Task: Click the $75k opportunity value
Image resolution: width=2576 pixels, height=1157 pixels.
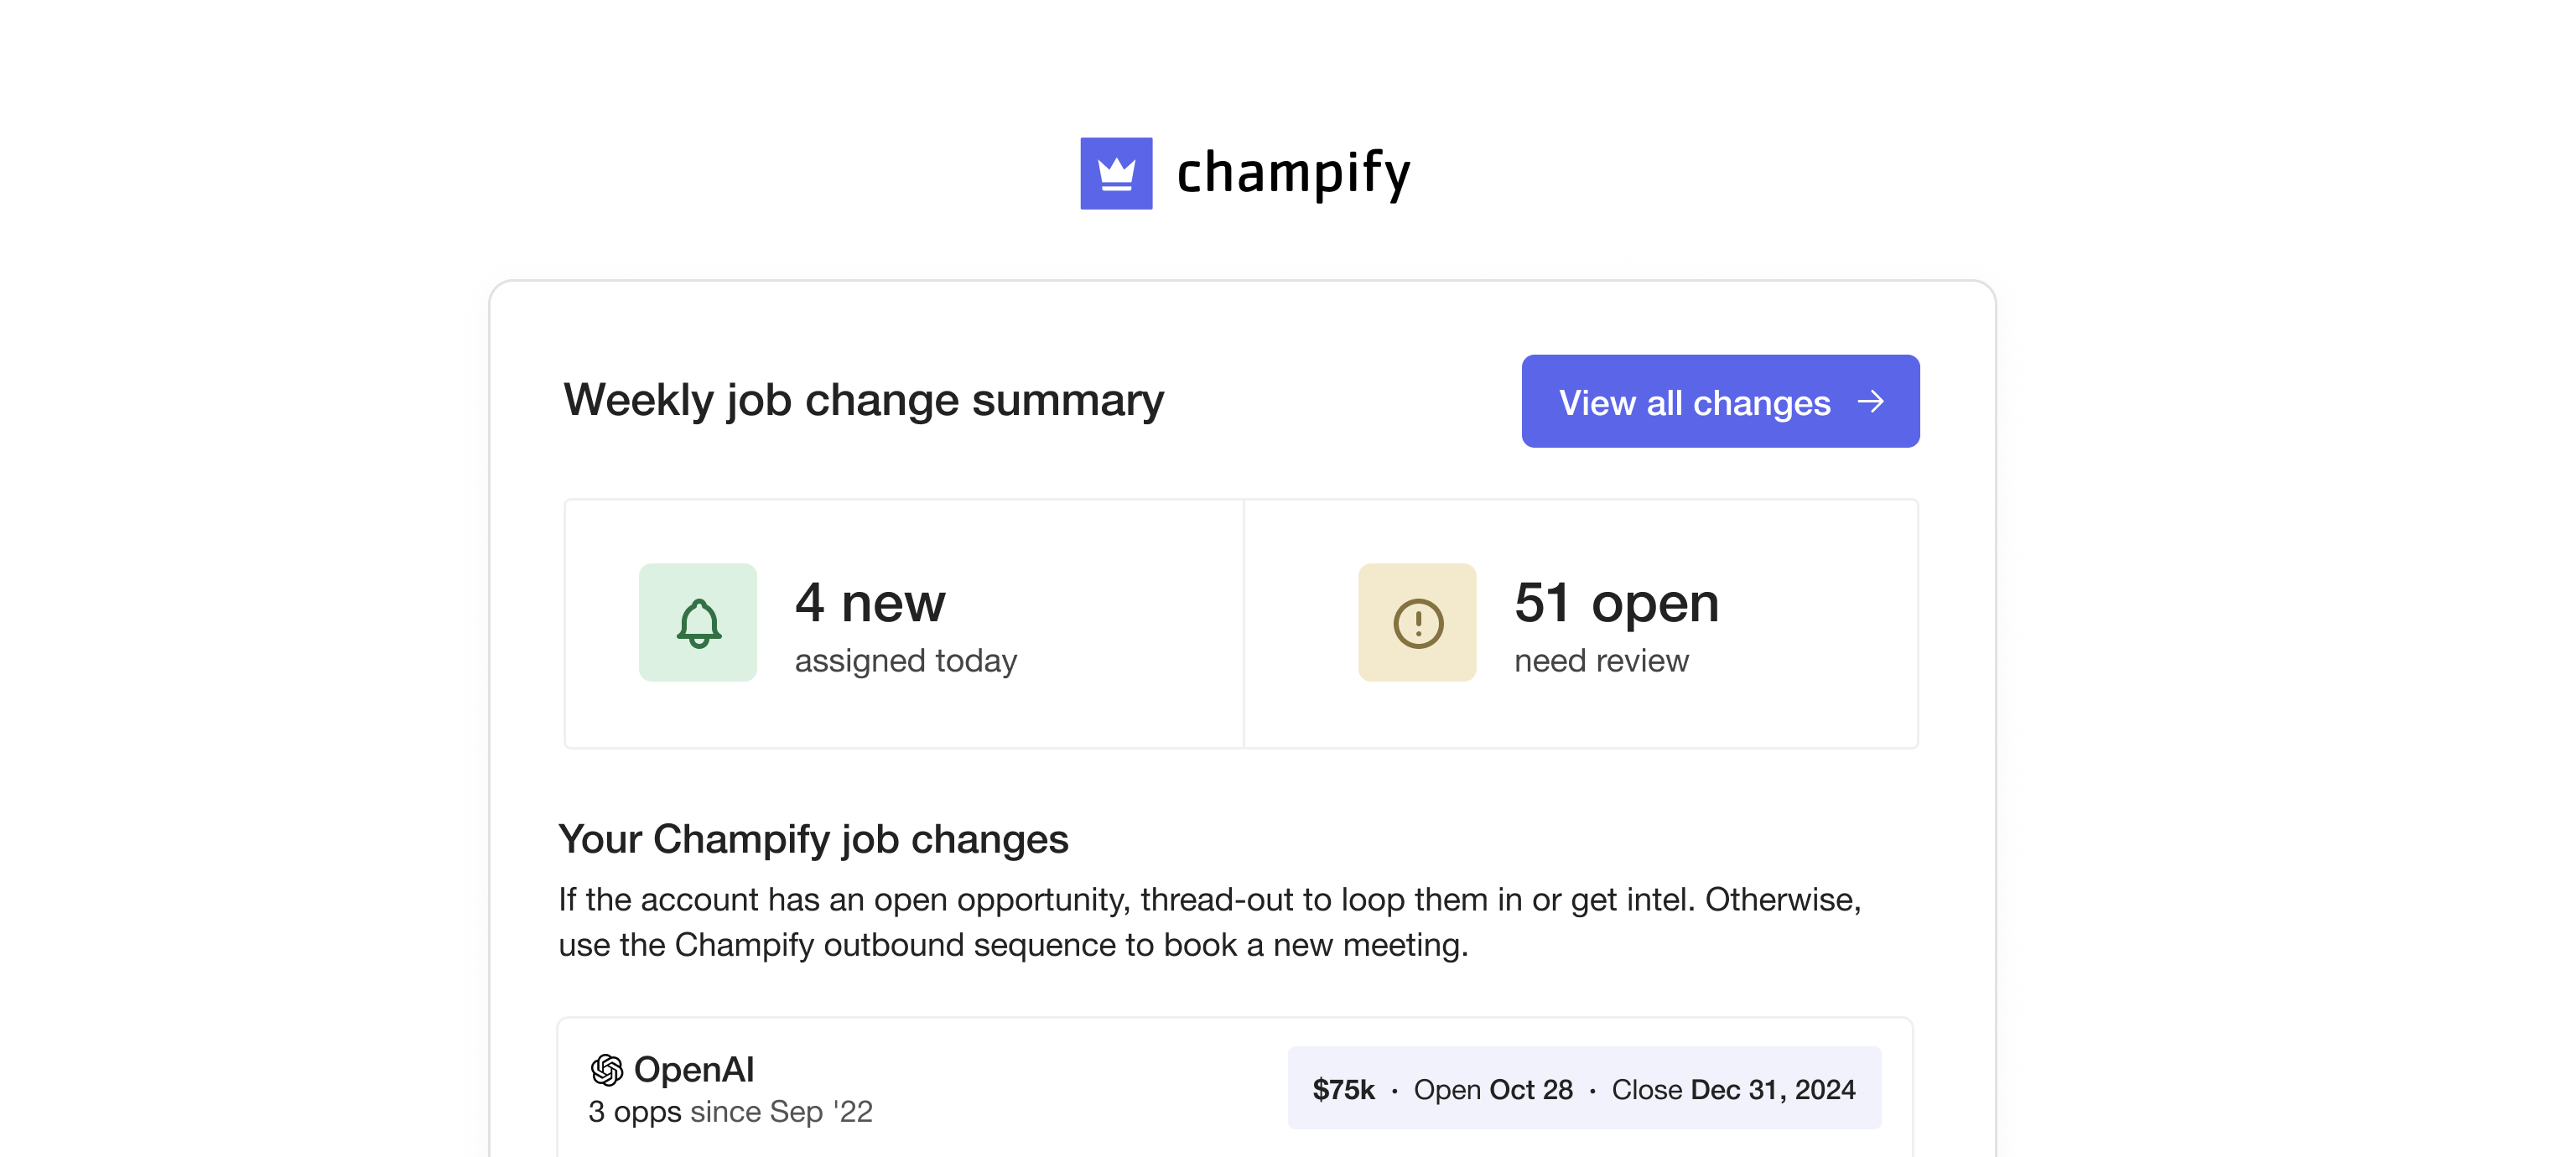Action: [x=1344, y=1089]
